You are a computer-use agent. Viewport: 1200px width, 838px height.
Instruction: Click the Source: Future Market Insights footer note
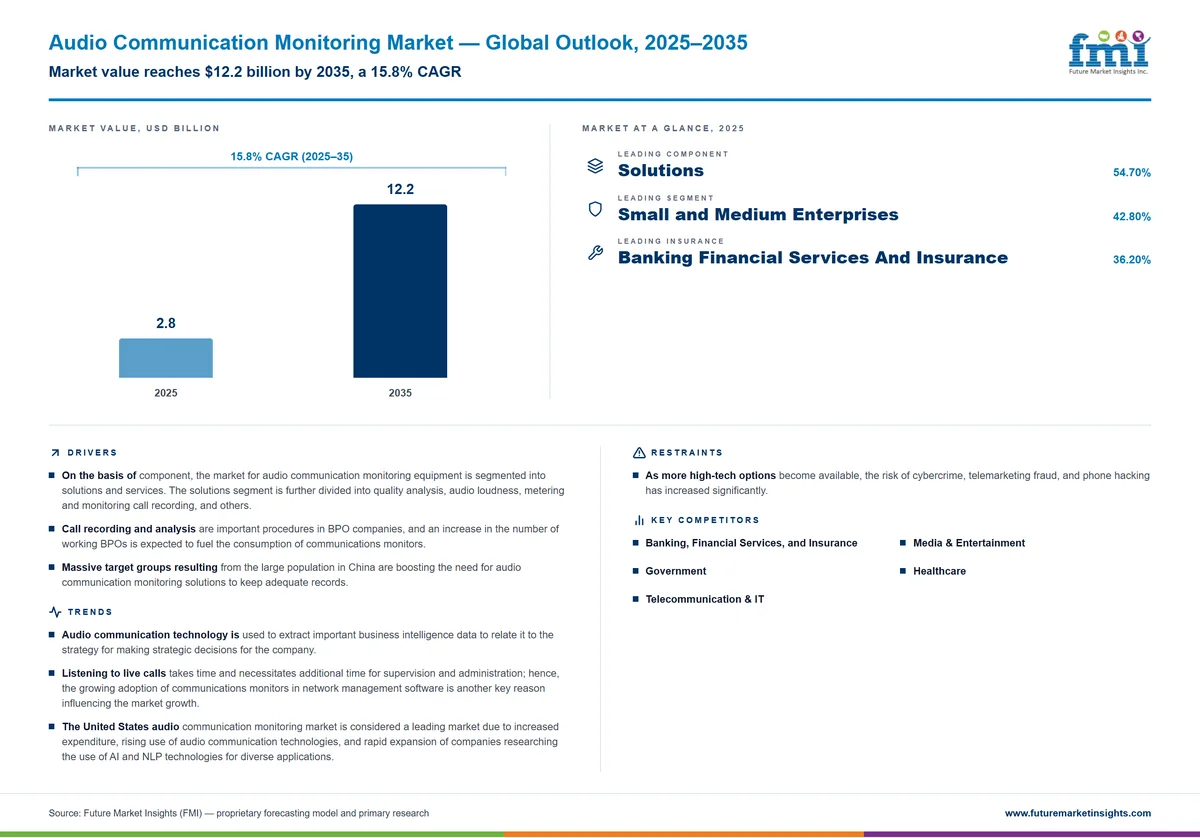(239, 813)
